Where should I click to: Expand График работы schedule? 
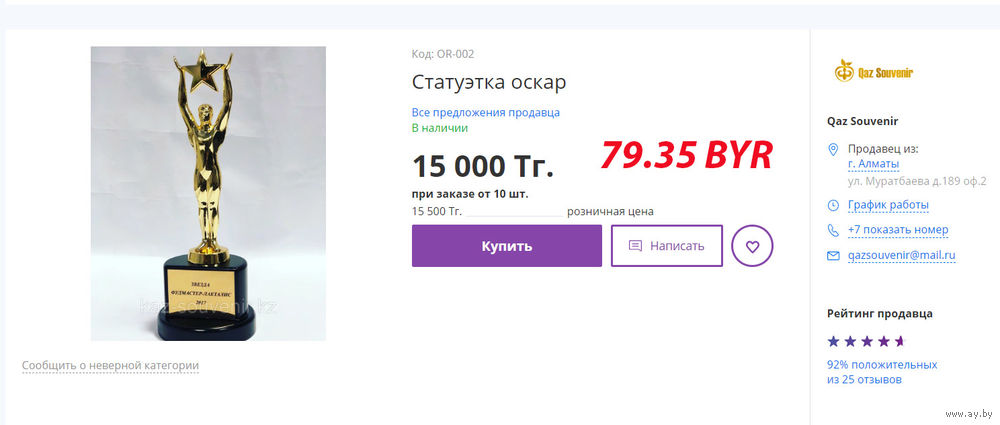[888, 205]
